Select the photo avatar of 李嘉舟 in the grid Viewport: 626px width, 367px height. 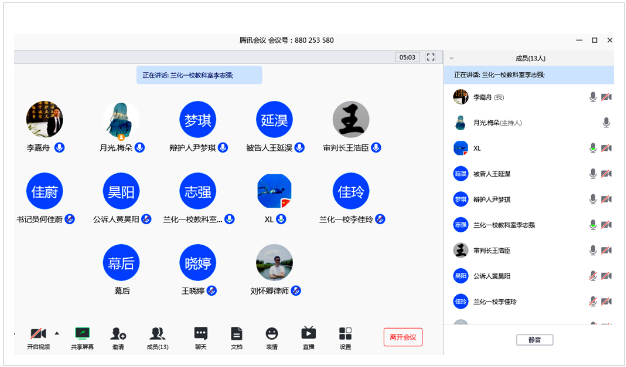coord(44,120)
